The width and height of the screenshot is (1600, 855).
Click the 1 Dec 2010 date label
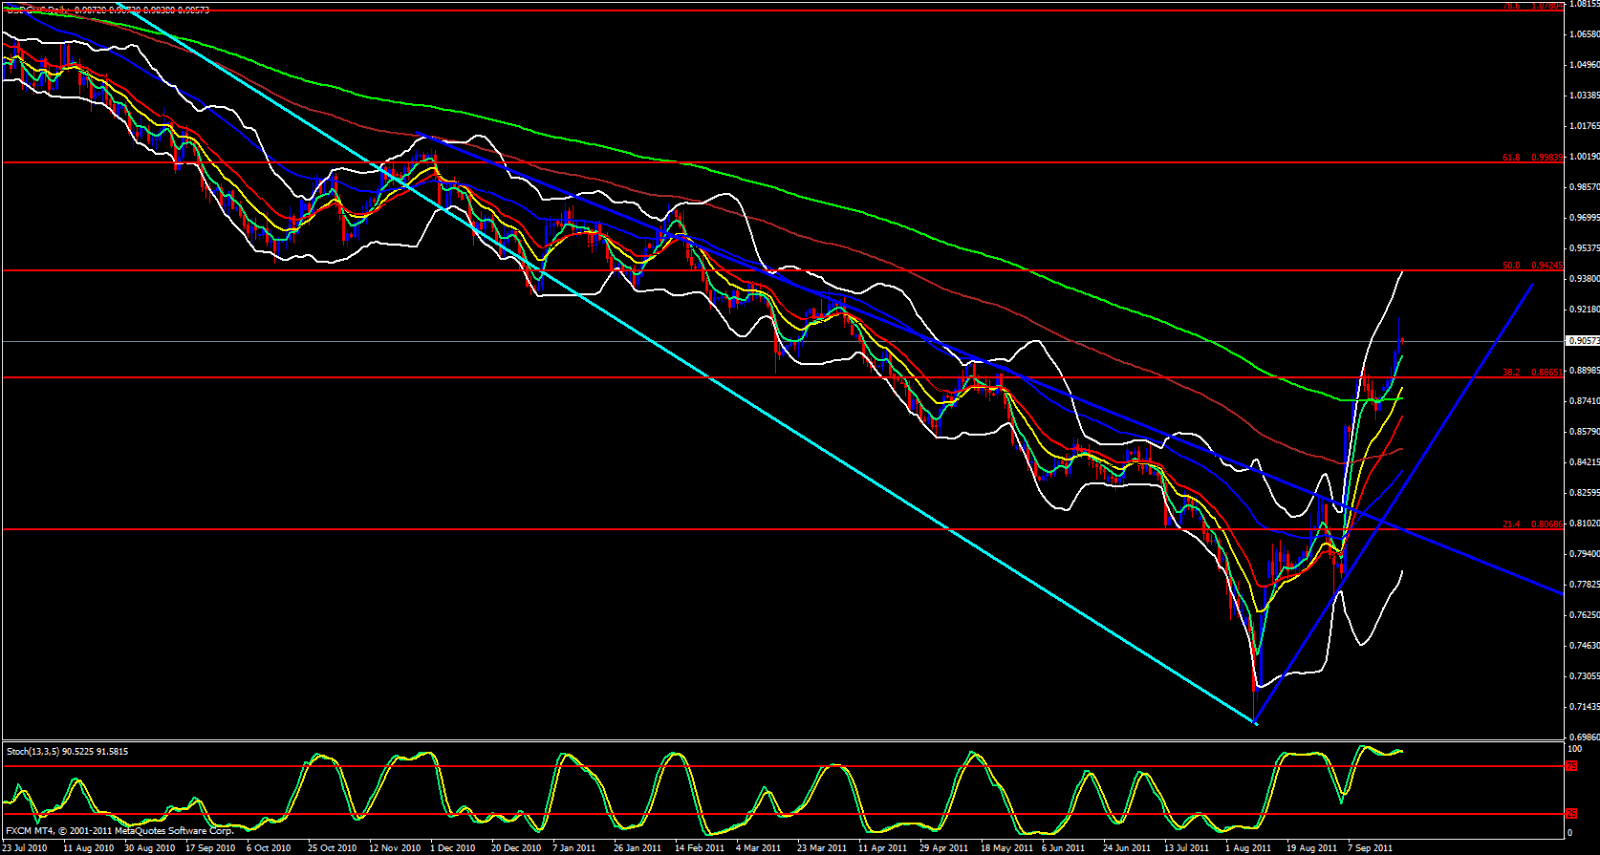pos(453,848)
